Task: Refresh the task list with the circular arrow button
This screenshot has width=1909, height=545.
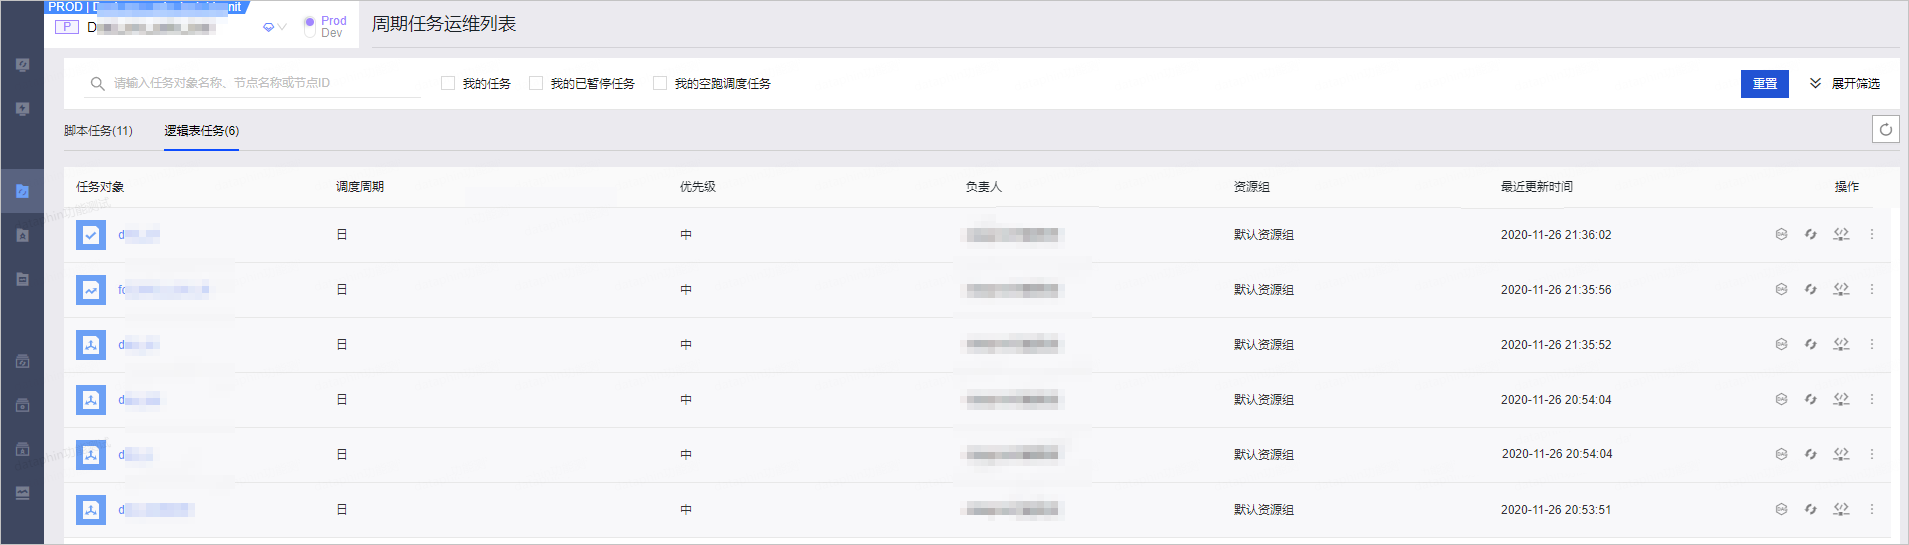Action: 1885,129
